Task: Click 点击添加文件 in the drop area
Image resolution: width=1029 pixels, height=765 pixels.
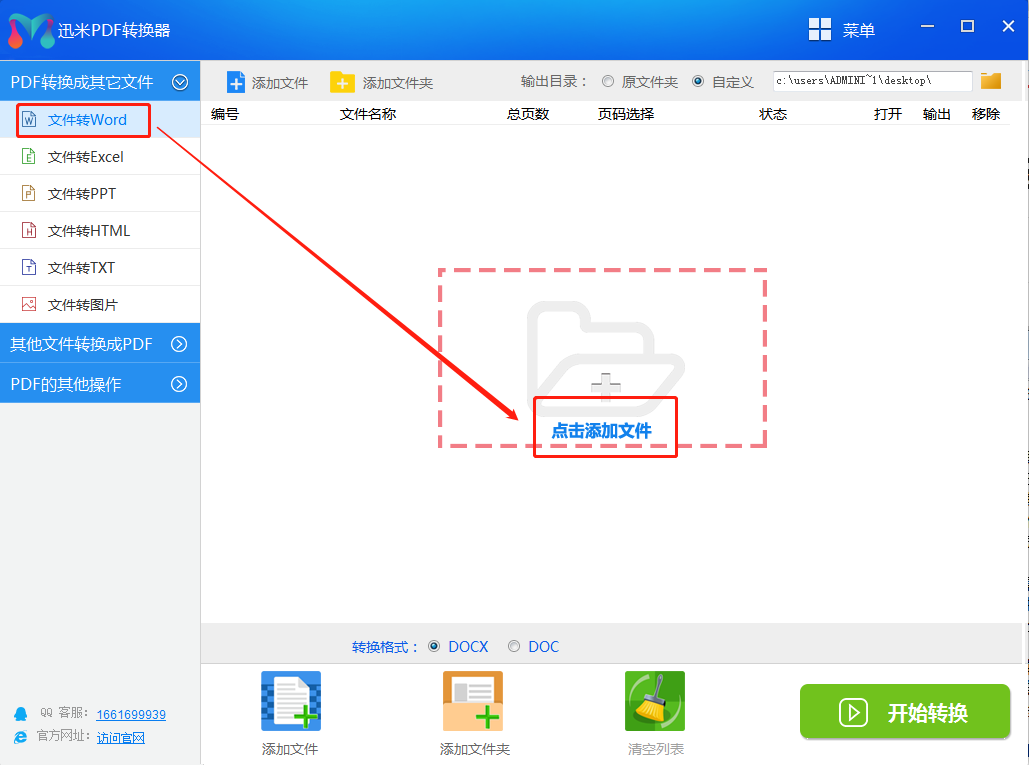Action: pos(604,432)
